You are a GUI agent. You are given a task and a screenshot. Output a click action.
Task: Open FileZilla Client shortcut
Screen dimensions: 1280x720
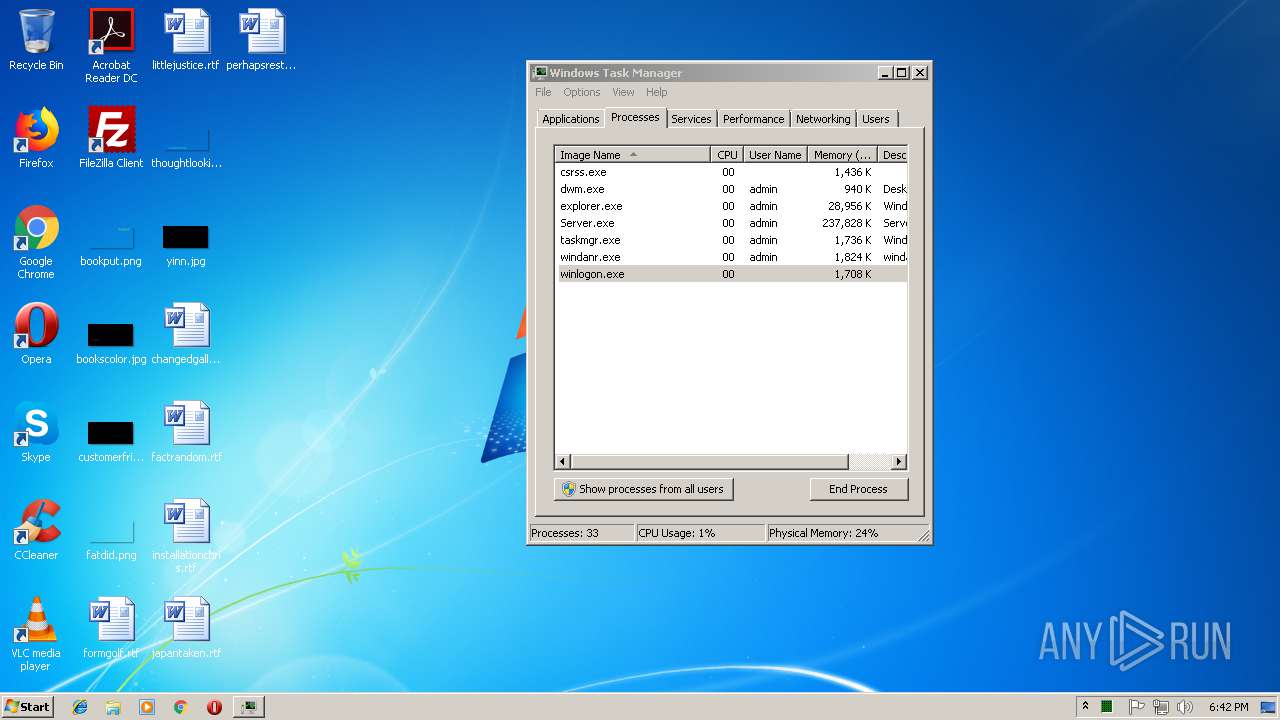point(111,138)
